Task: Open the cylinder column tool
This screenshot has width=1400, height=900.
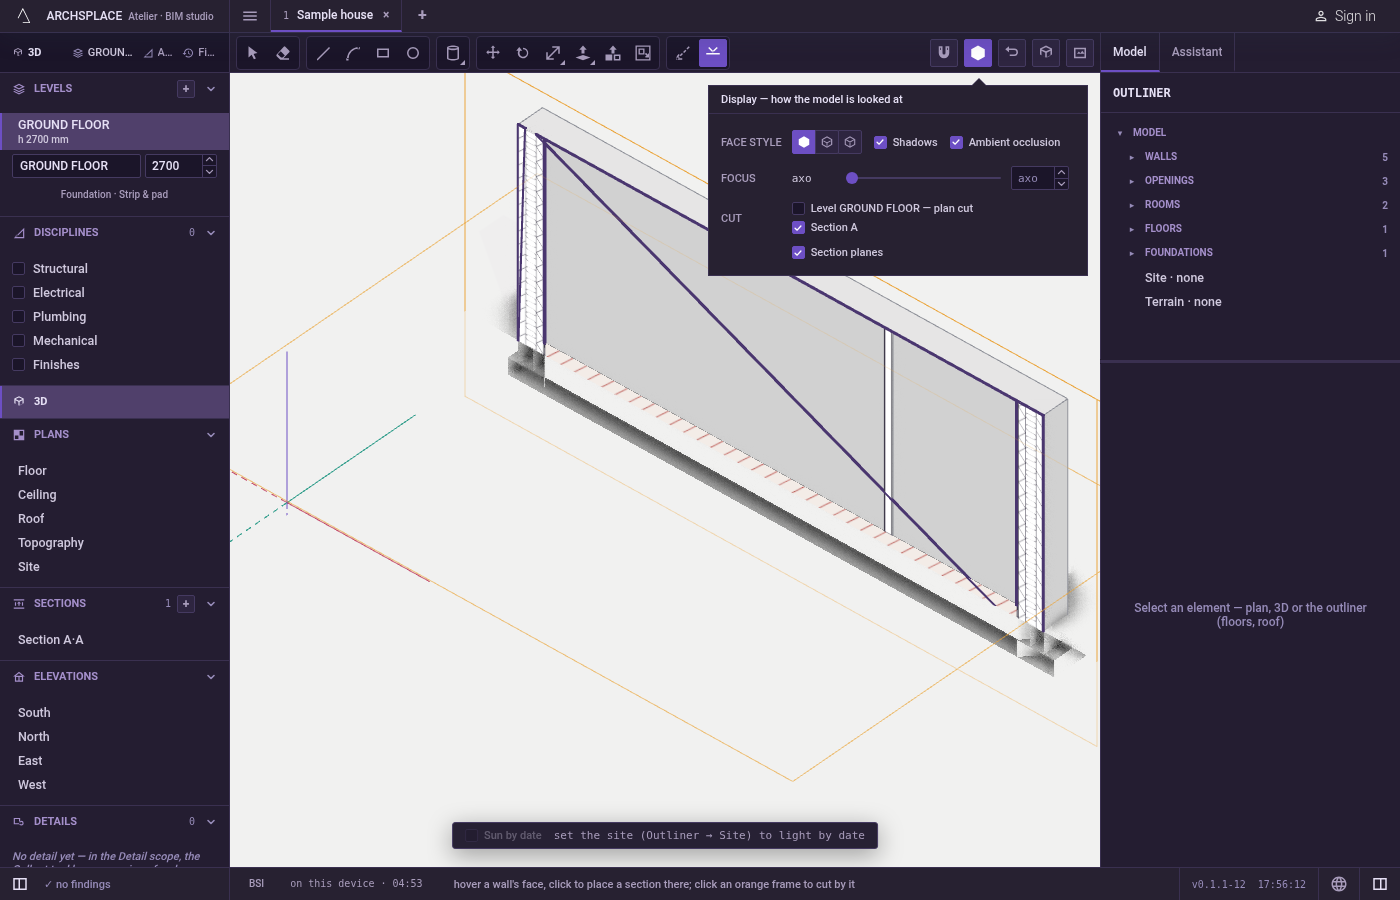Action: pos(453,53)
